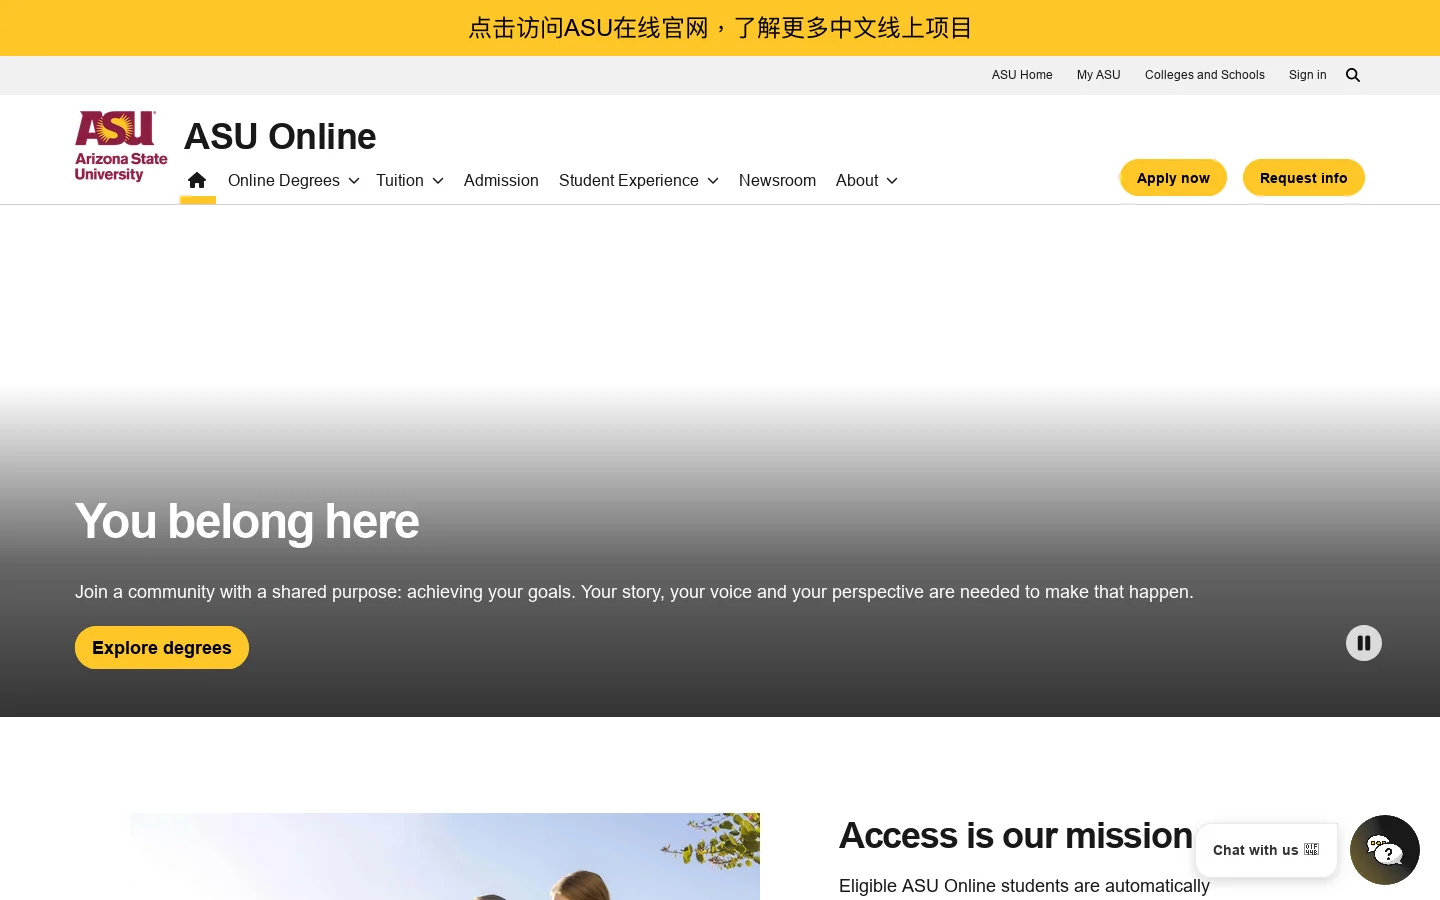Viewport: 1440px width, 900px height.
Task: Open the chat help bubble icon
Action: pyautogui.click(x=1384, y=850)
